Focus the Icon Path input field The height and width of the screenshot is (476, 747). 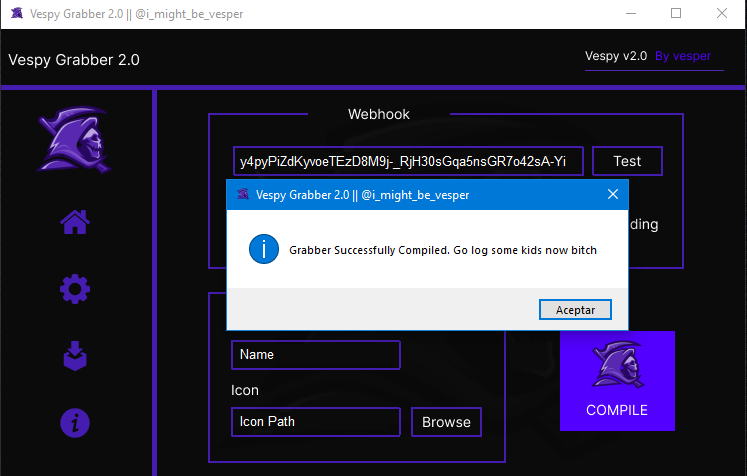[316, 422]
